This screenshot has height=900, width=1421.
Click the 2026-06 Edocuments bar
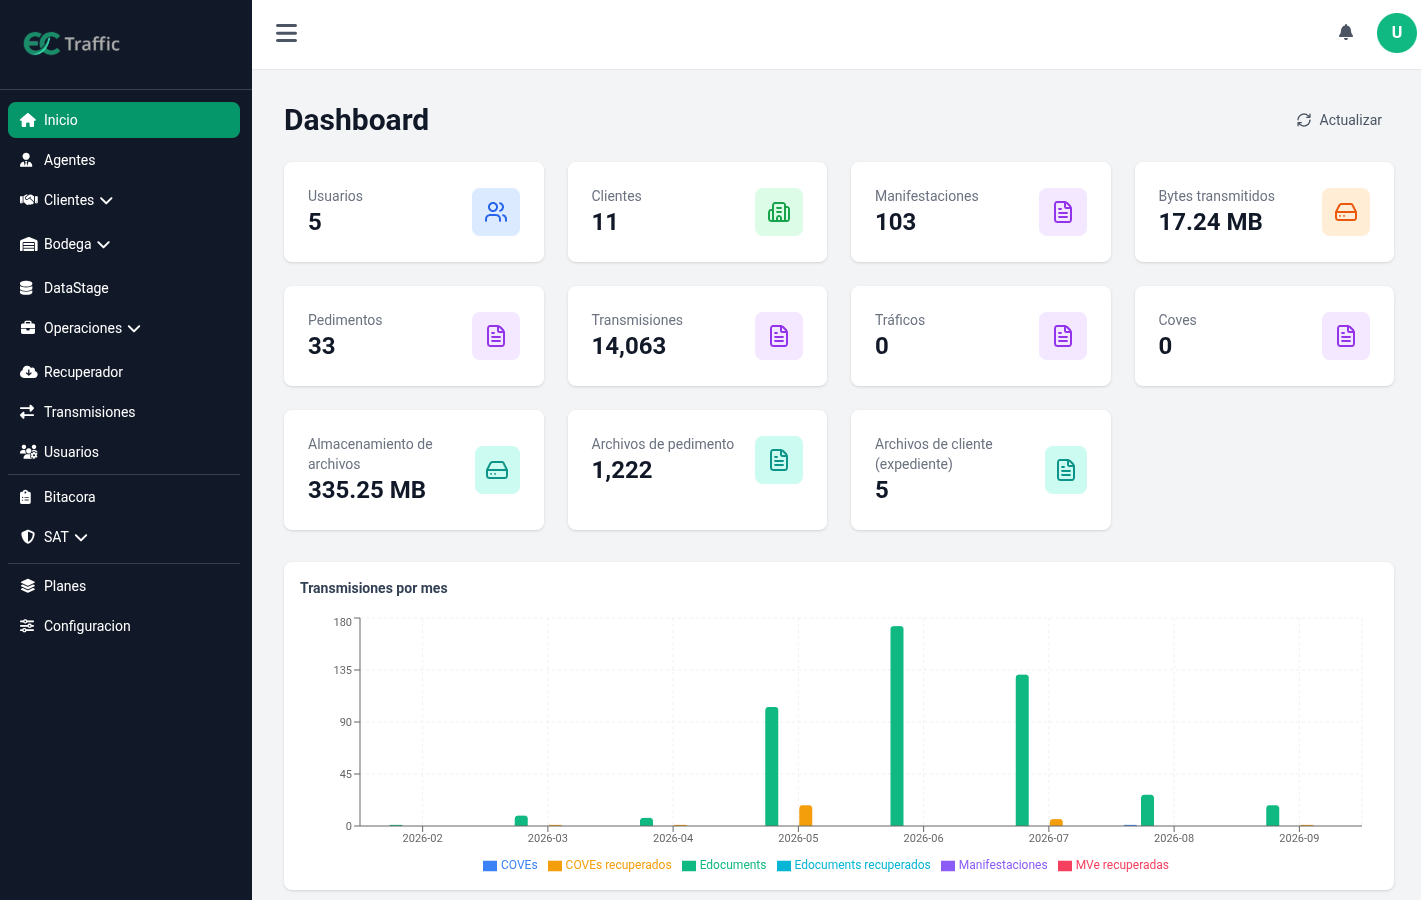pyautogui.click(x=897, y=726)
